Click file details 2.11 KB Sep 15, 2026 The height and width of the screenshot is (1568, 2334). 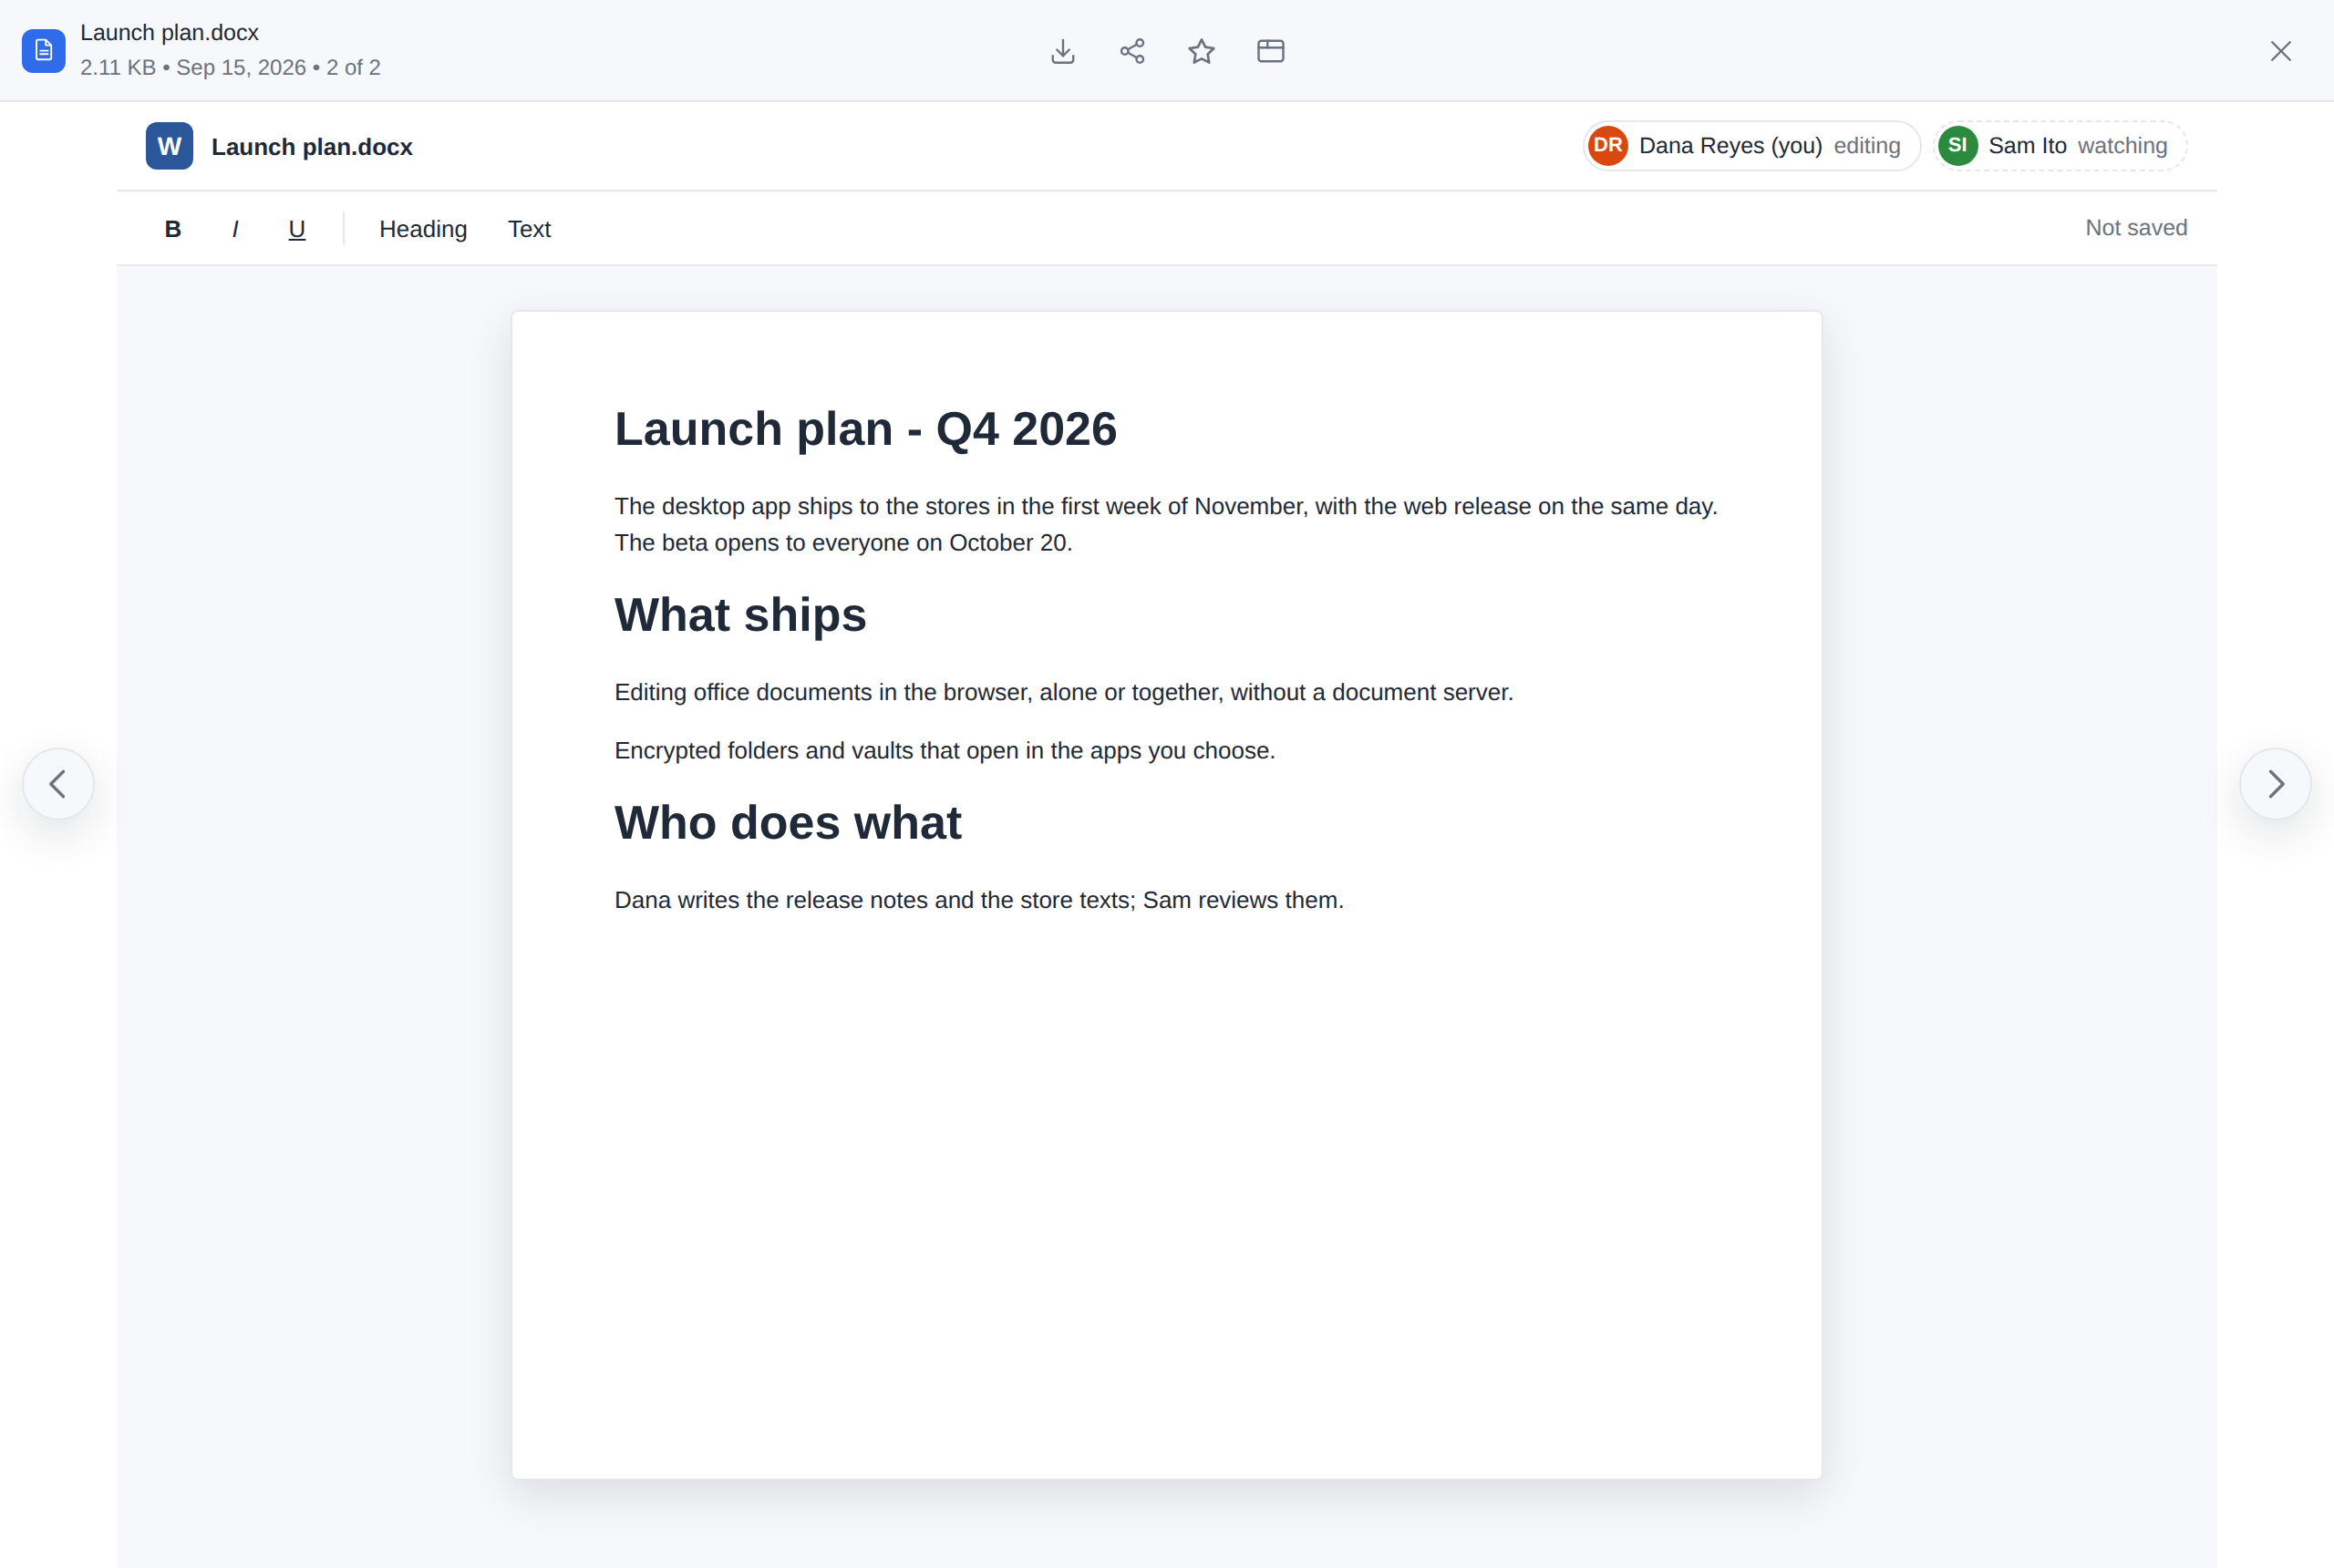coord(230,67)
